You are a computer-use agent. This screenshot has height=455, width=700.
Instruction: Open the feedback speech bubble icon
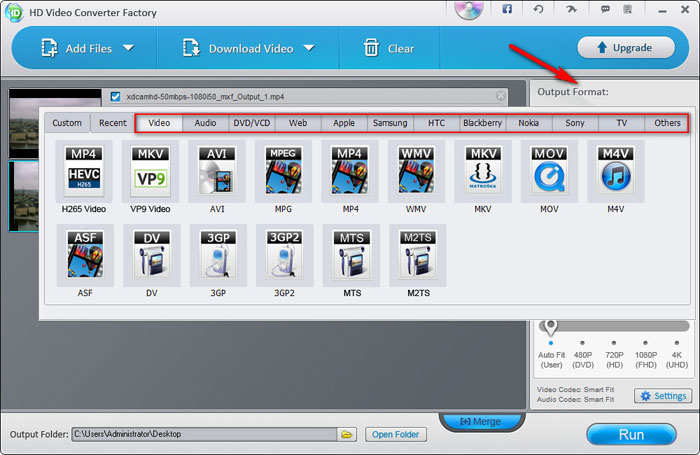[605, 9]
